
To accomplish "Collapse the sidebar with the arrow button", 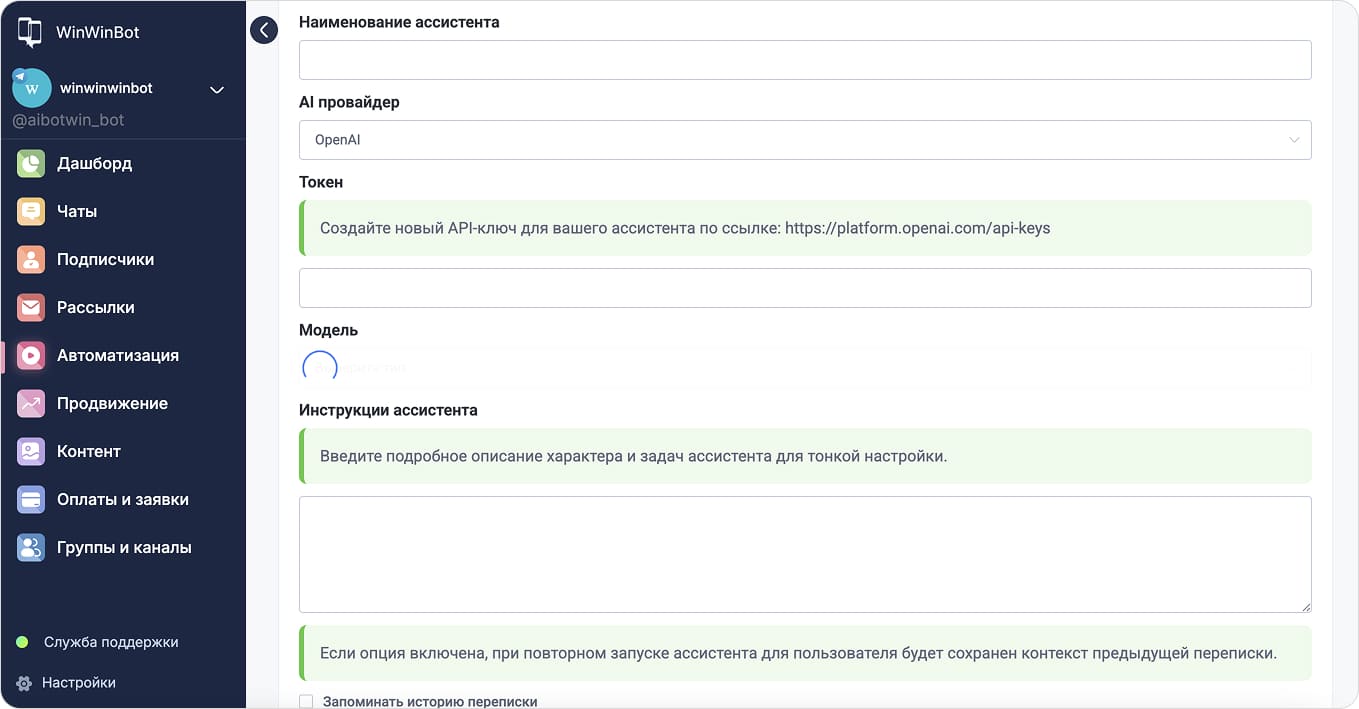I will click(263, 30).
